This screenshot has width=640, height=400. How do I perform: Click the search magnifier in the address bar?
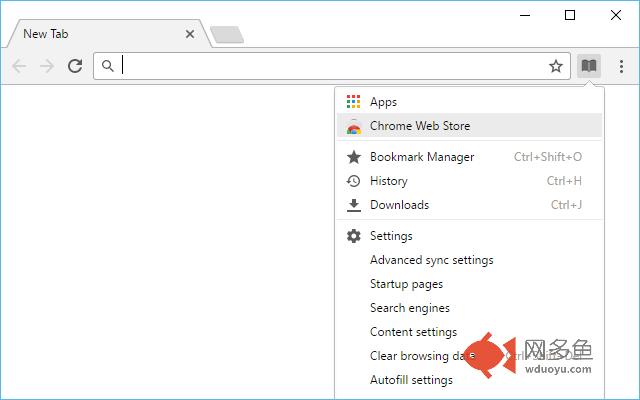click(108, 66)
